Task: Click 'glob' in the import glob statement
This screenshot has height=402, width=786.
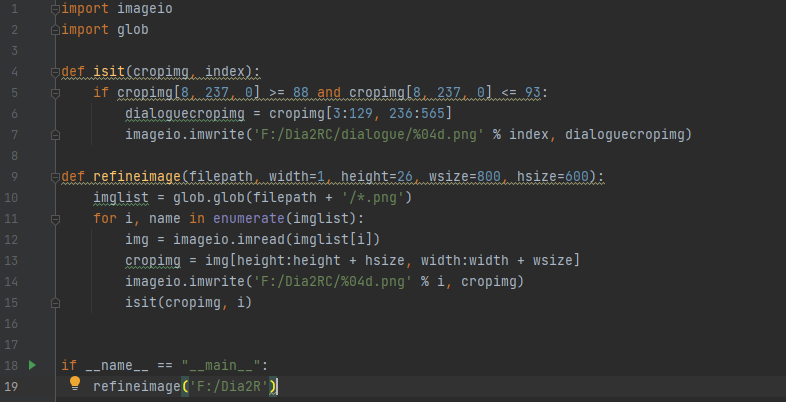Action: point(133,30)
